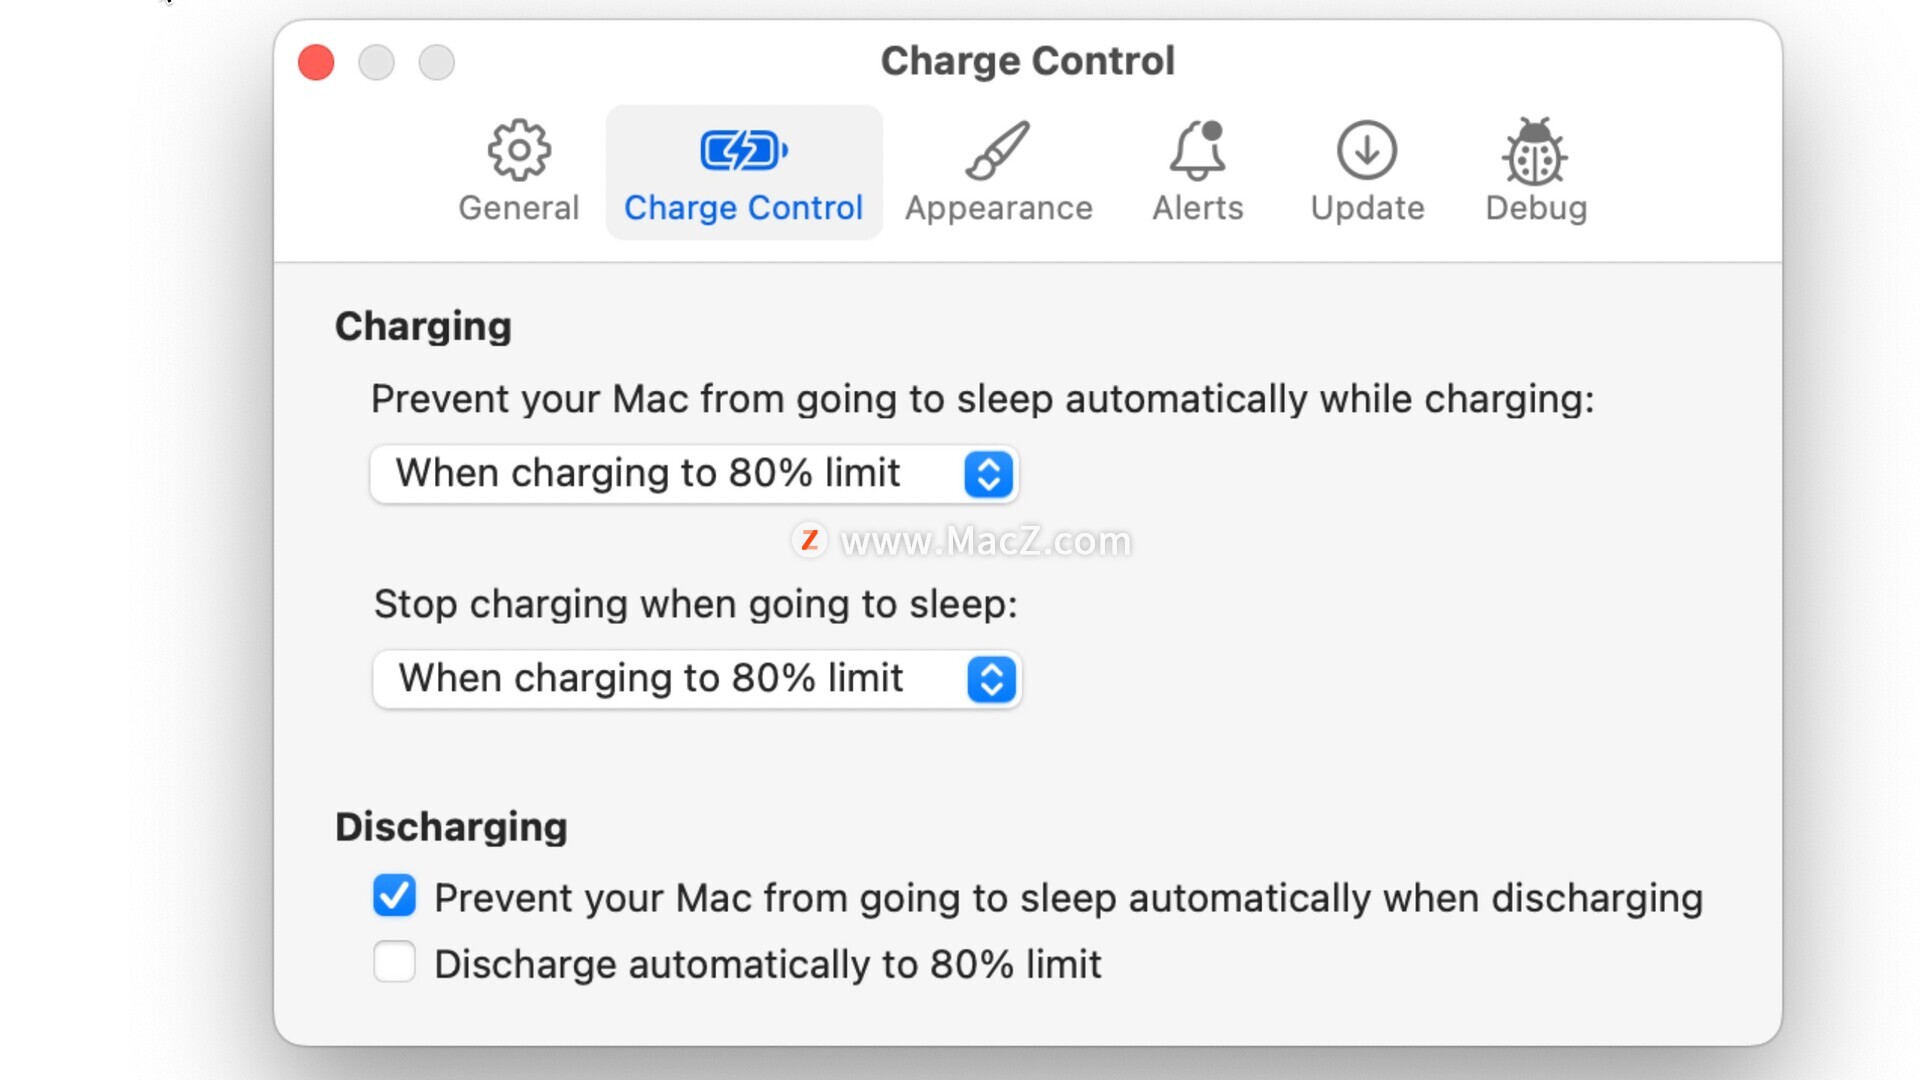Enable Discharge automatically to 80% limit
Image resolution: width=1920 pixels, height=1080 pixels.
click(394, 962)
